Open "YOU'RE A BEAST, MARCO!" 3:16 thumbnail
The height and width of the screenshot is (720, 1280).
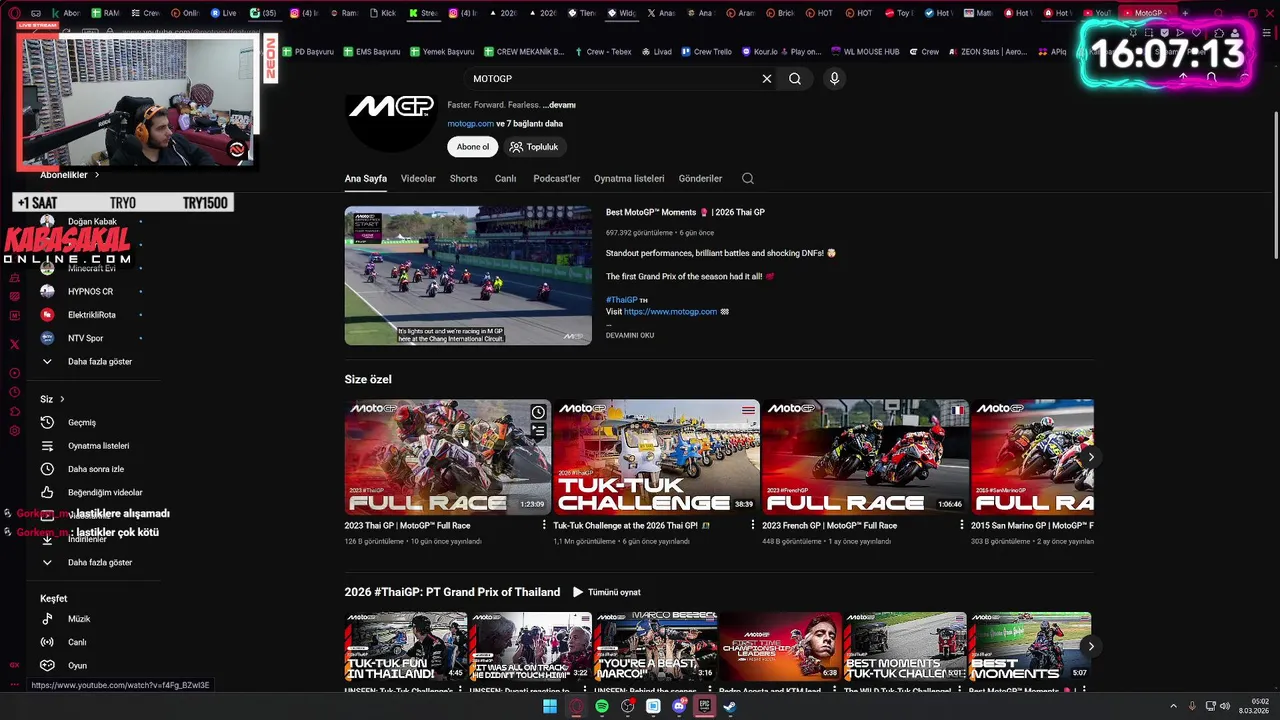[656, 647]
